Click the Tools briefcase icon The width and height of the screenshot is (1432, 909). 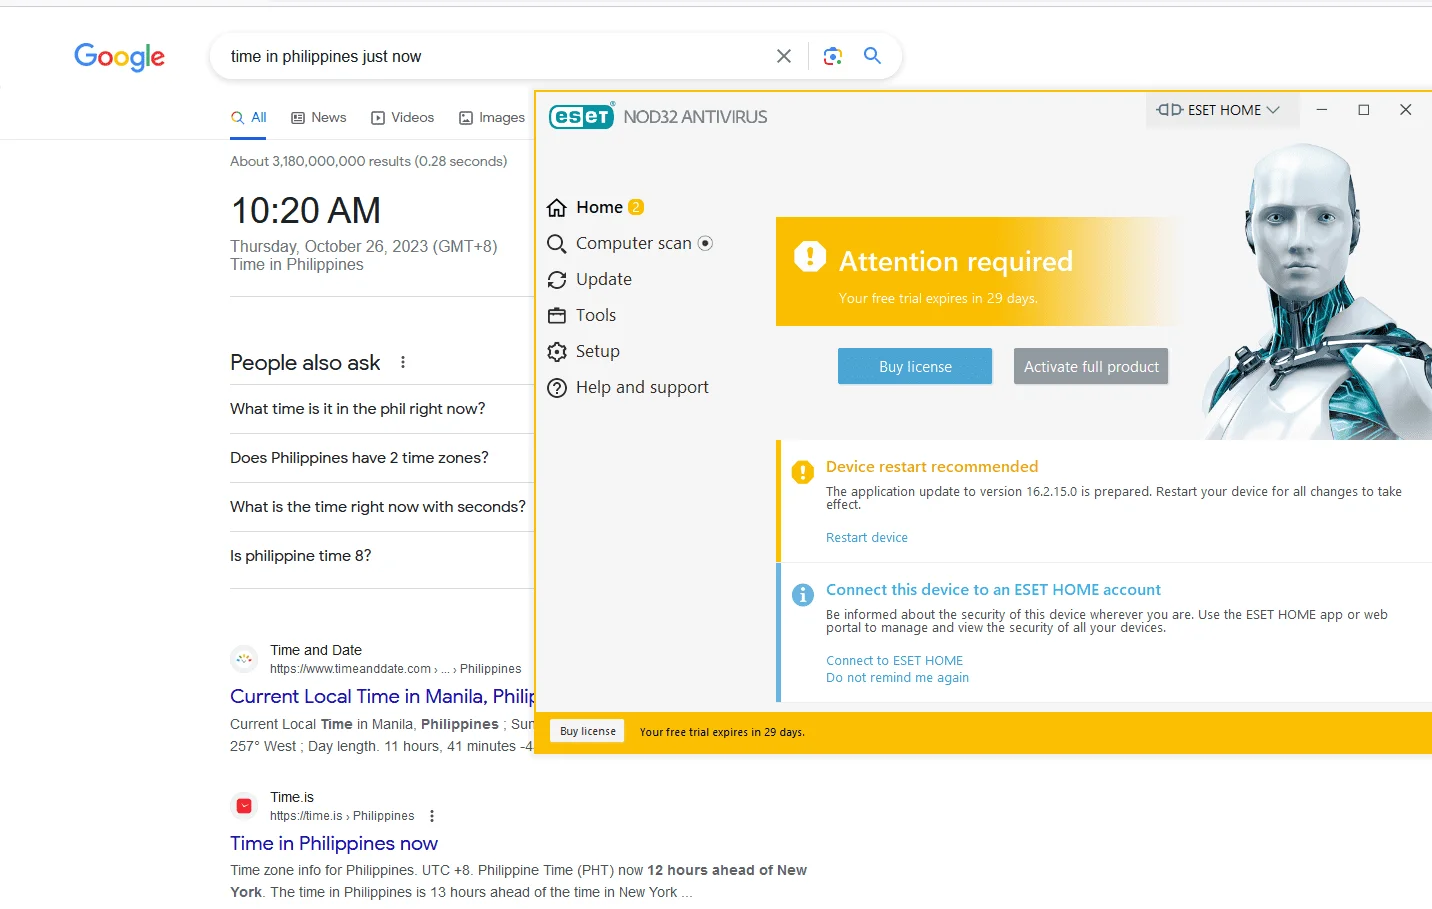click(557, 316)
